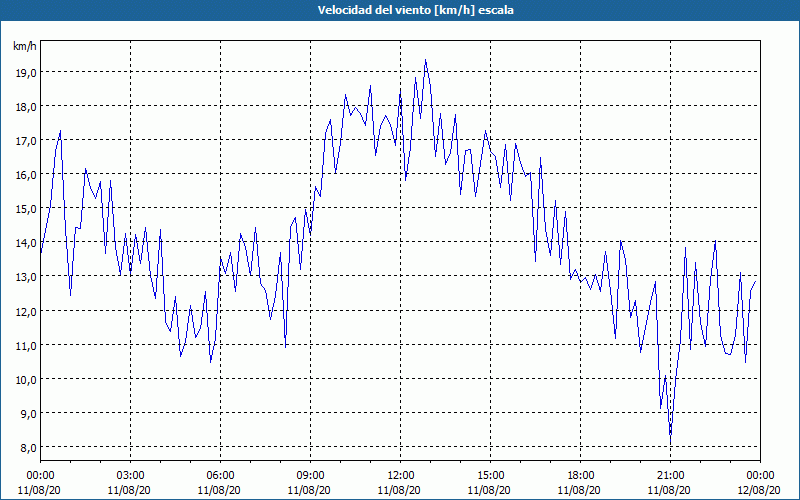Click the "11/08/20" date under "12:00"
The height and width of the screenshot is (500, 800).
[399, 490]
